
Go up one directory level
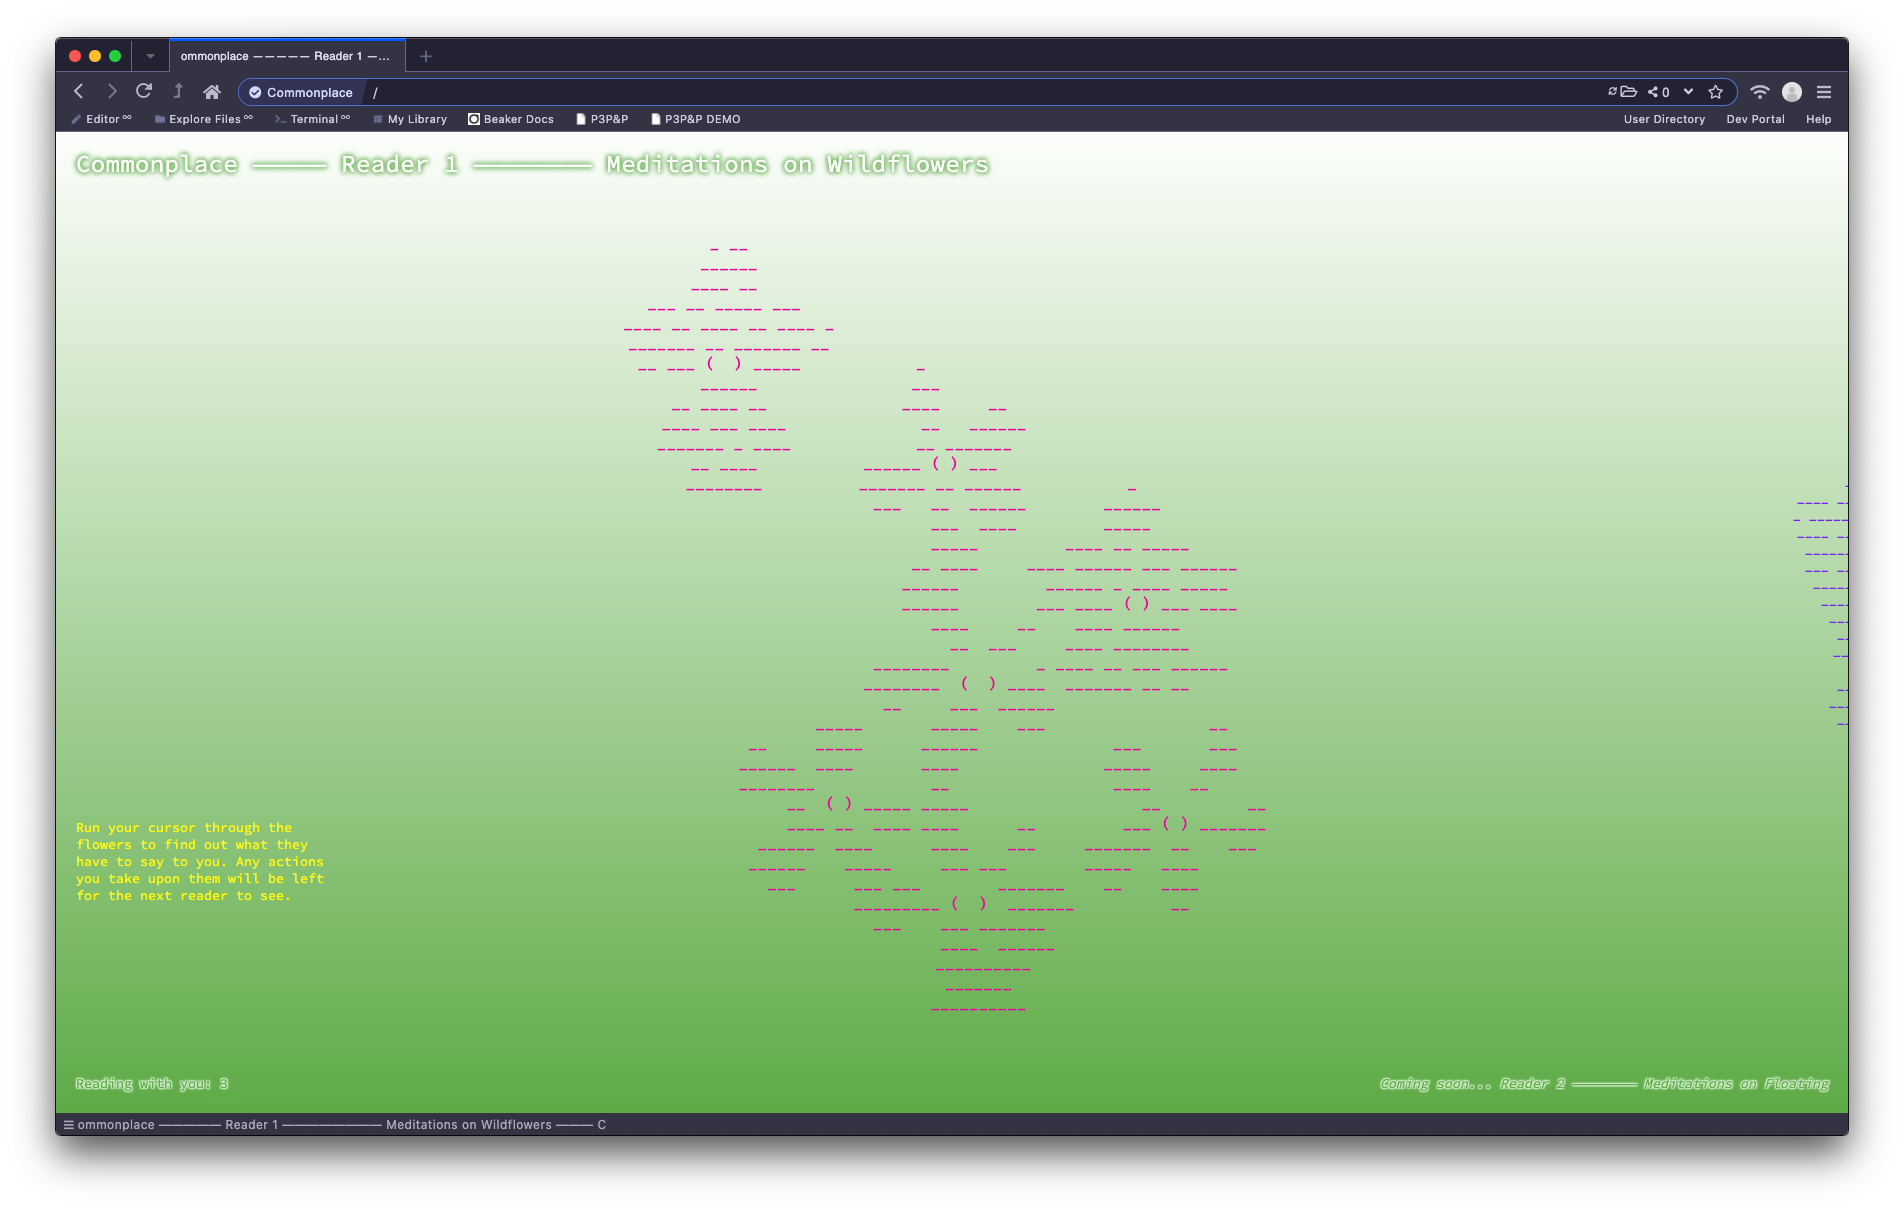pos(178,91)
